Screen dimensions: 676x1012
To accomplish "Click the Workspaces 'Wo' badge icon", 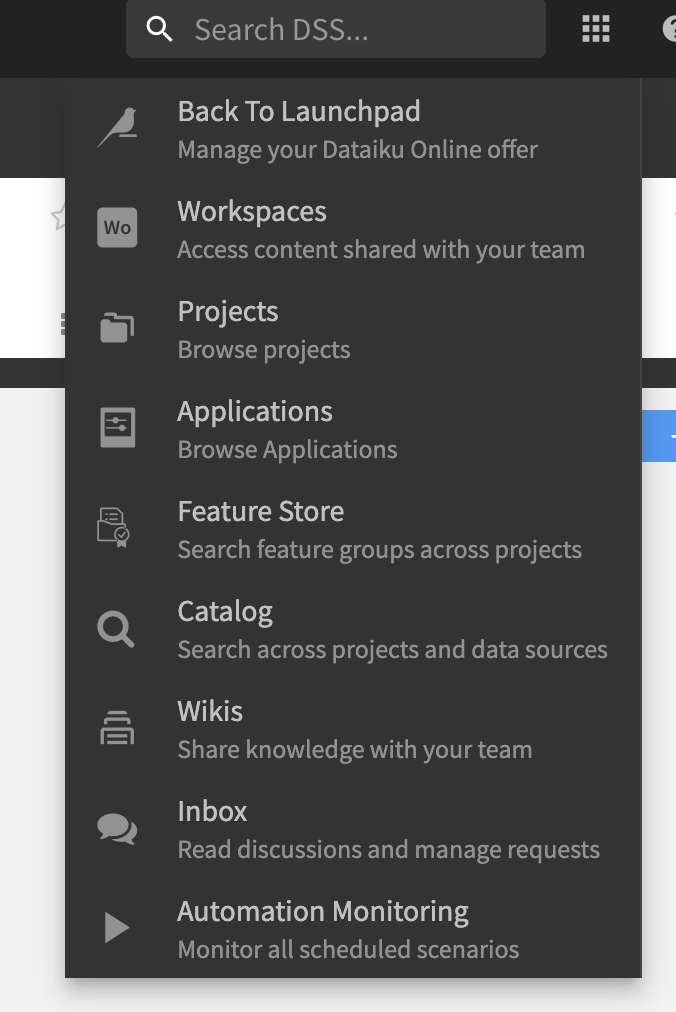I will (117, 227).
